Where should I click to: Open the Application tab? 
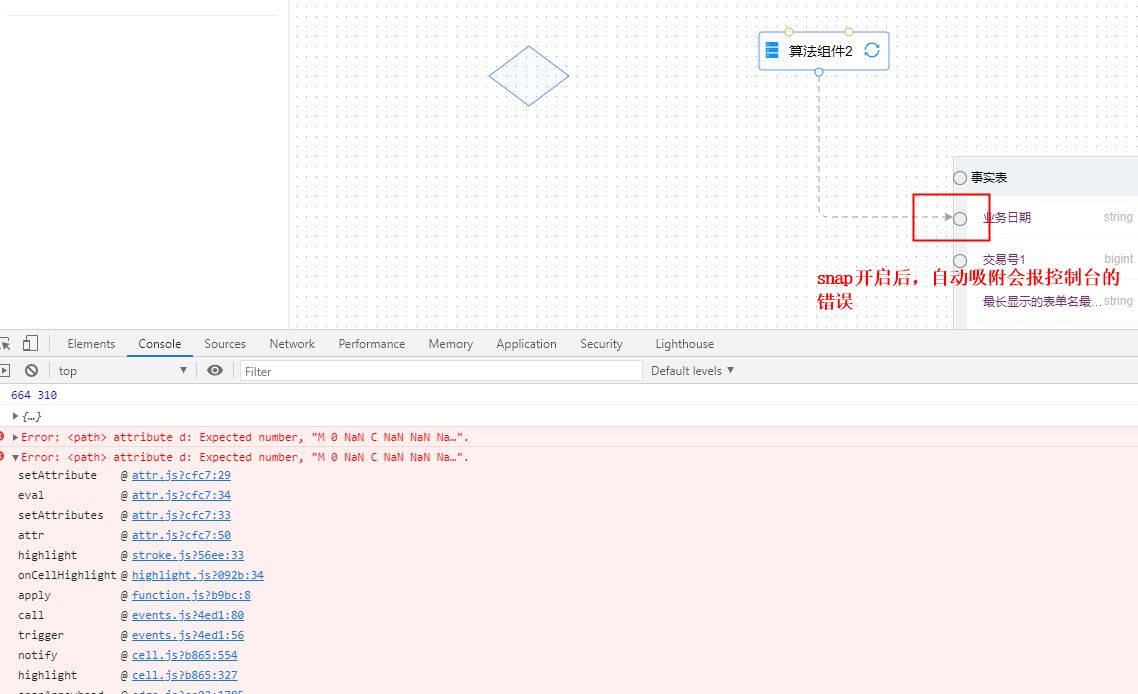coord(526,344)
